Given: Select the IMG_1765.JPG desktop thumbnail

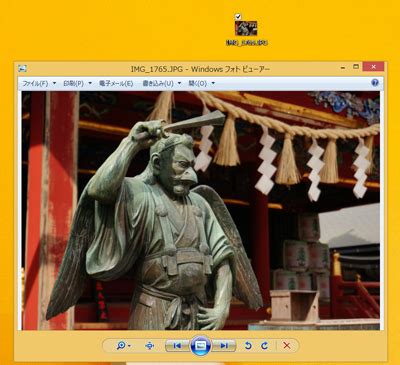Looking at the screenshot, I should (x=246, y=29).
